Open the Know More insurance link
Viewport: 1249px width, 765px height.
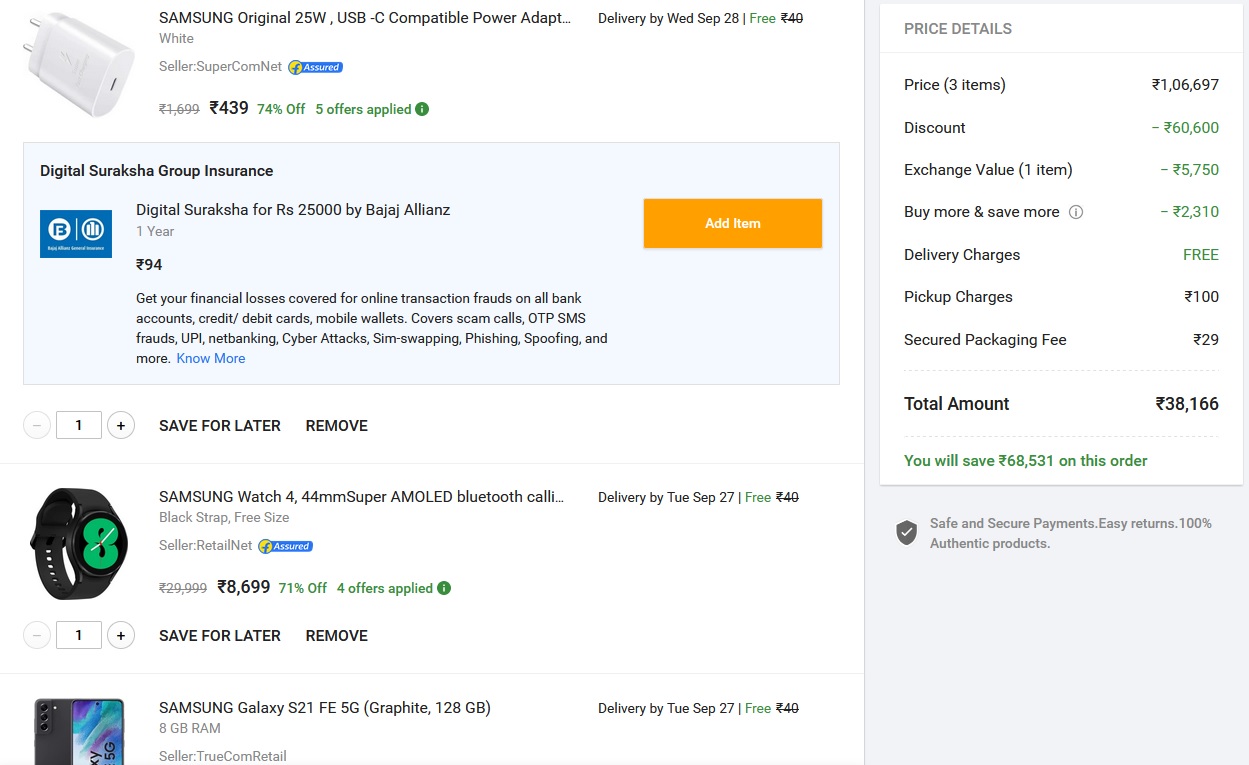pyautogui.click(x=211, y=358)
